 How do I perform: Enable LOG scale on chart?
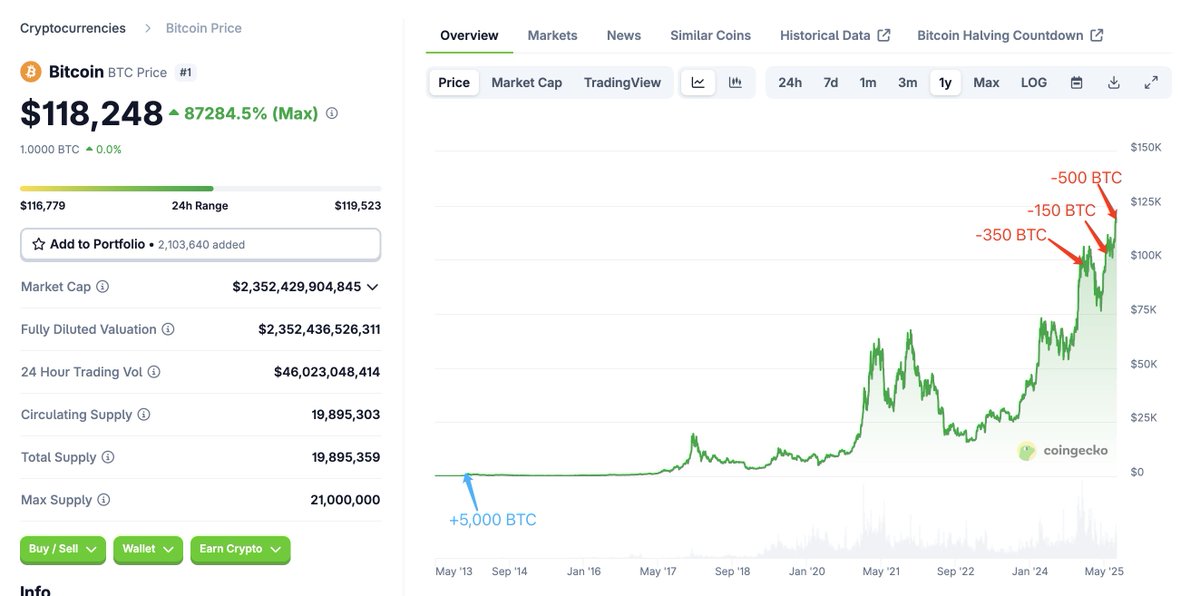coord(1034,82)
